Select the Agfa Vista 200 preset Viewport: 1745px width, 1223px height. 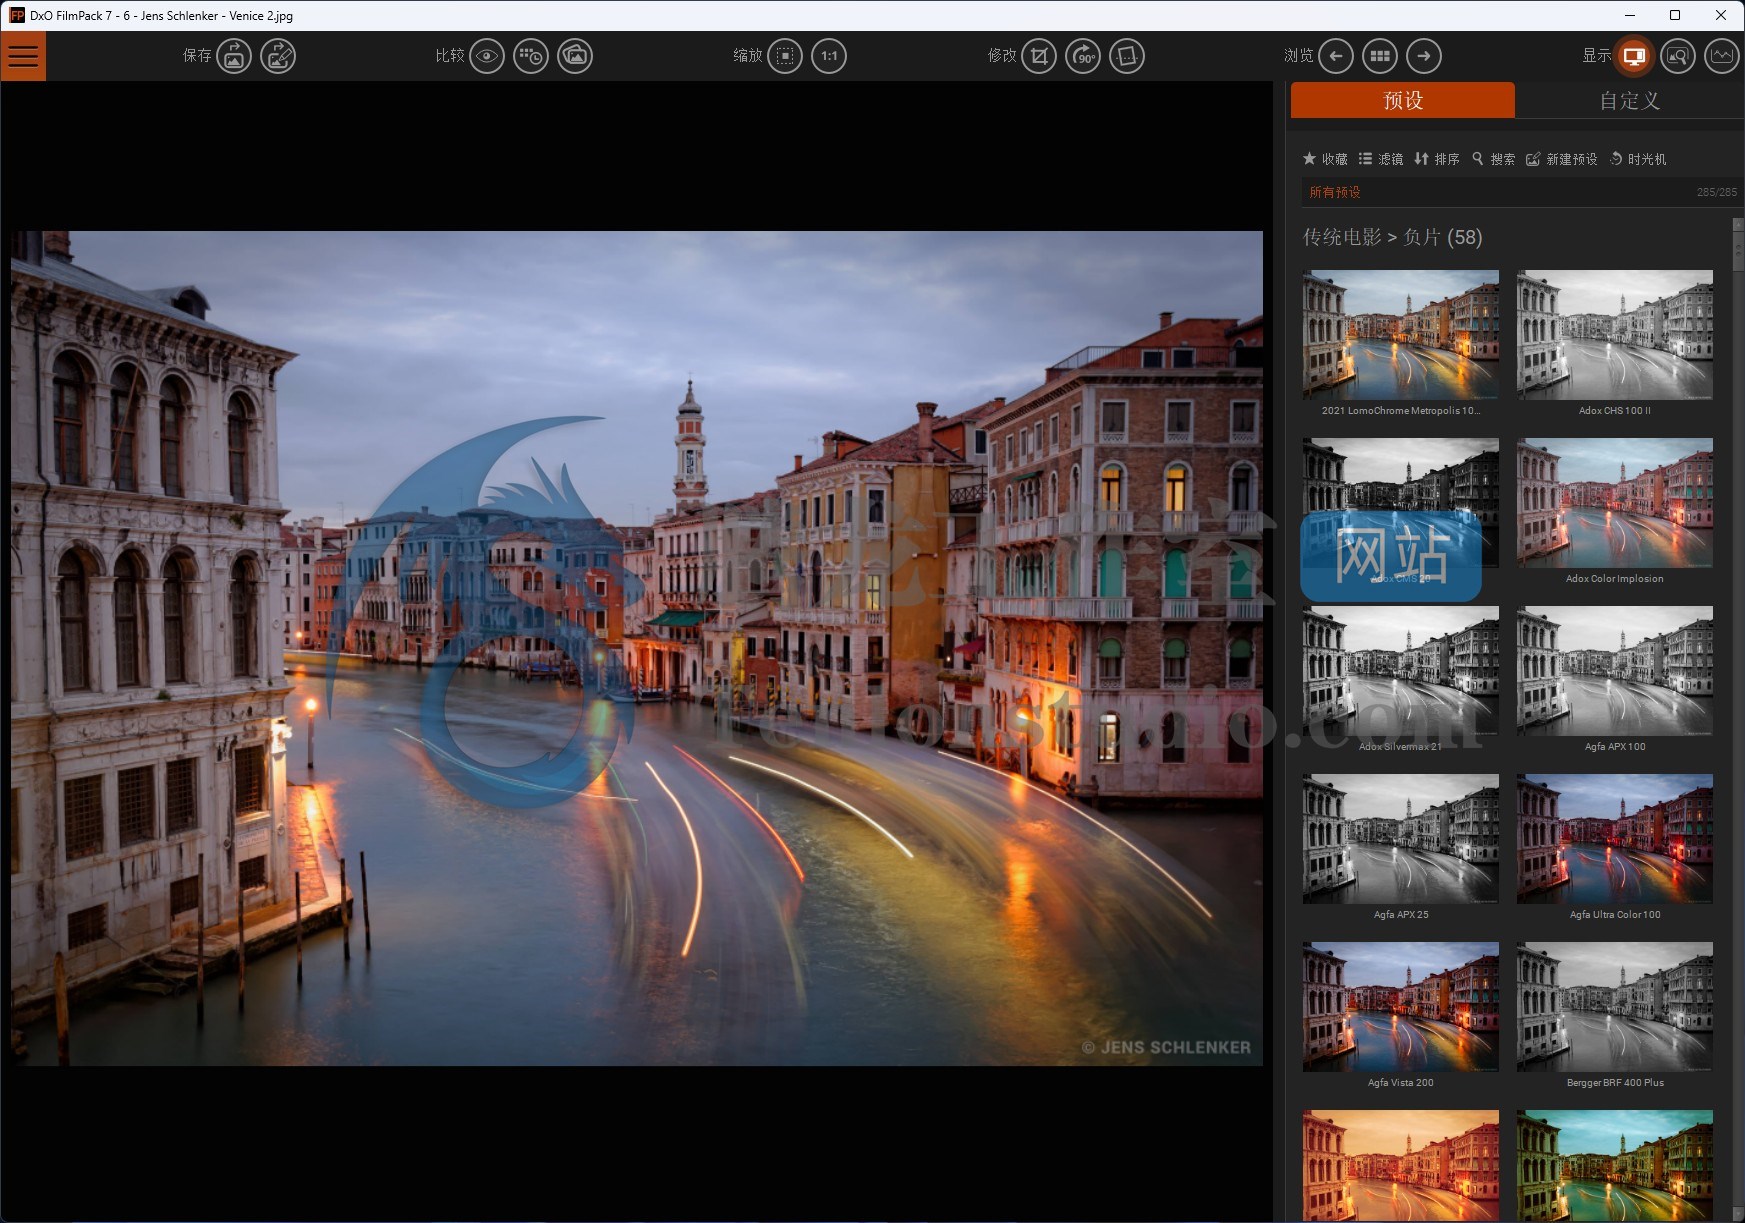[1400, 1006]
